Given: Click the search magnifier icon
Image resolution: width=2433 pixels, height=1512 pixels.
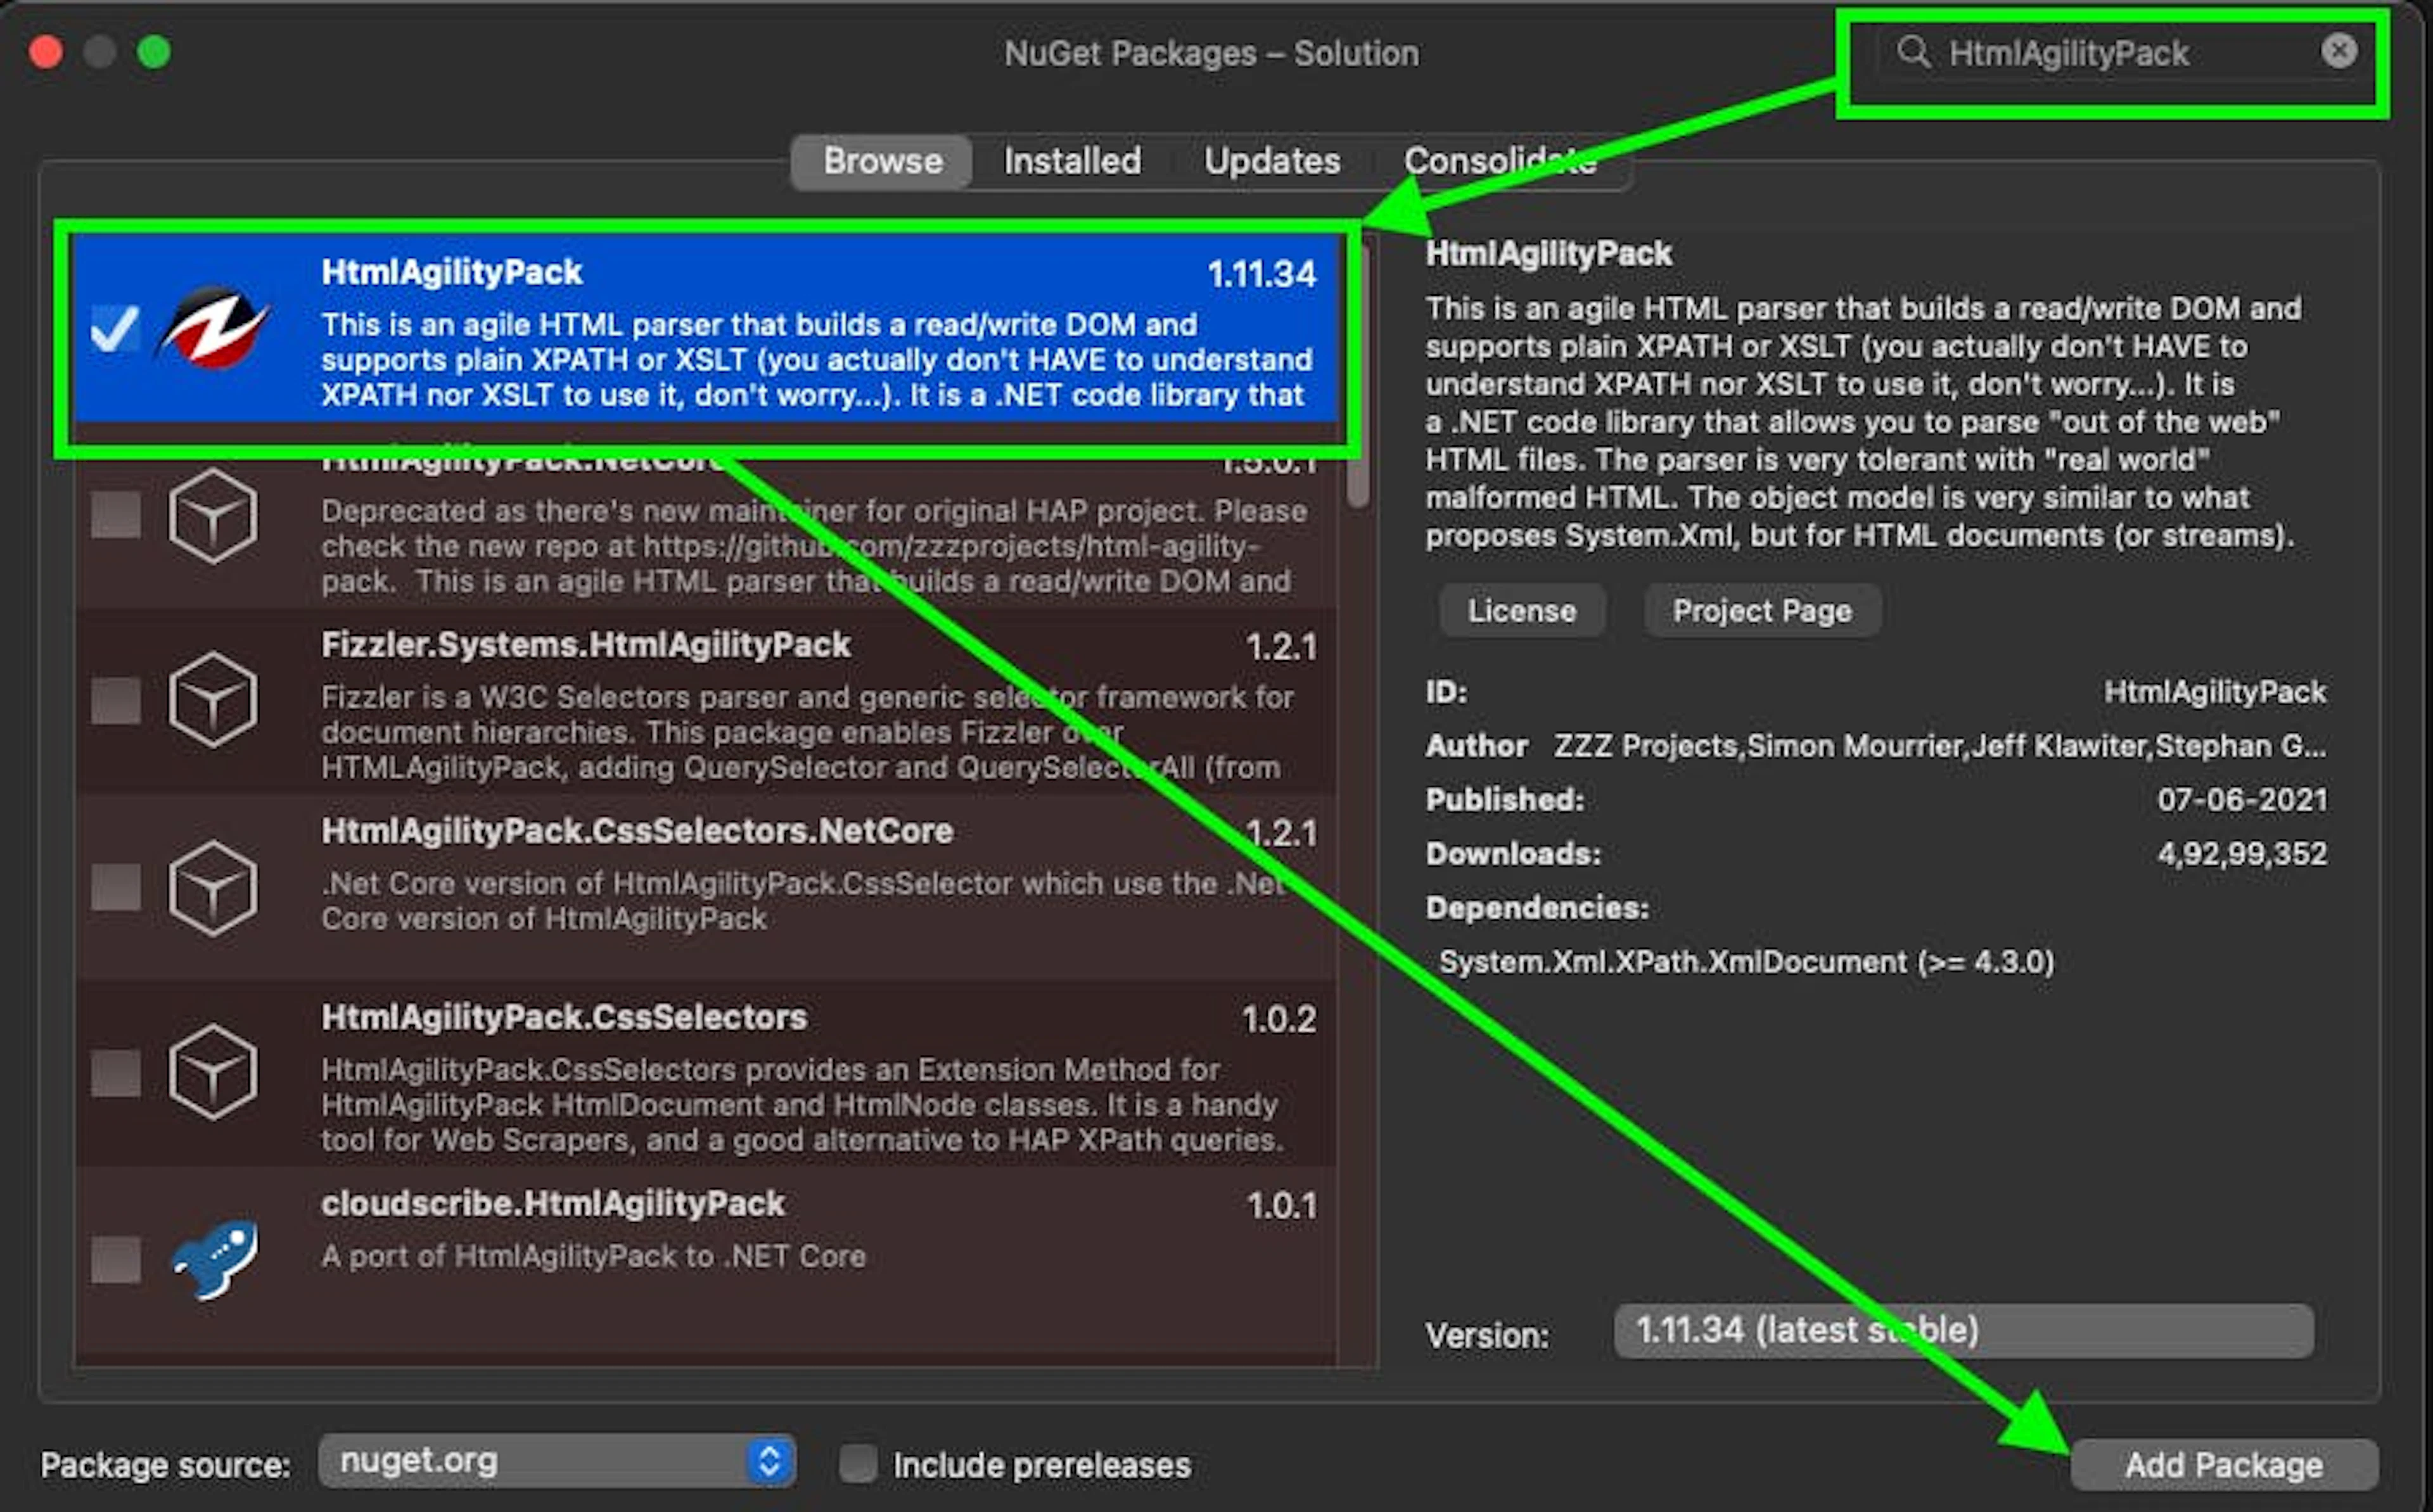Looking at the screenshot, I should pos(1913,52).
